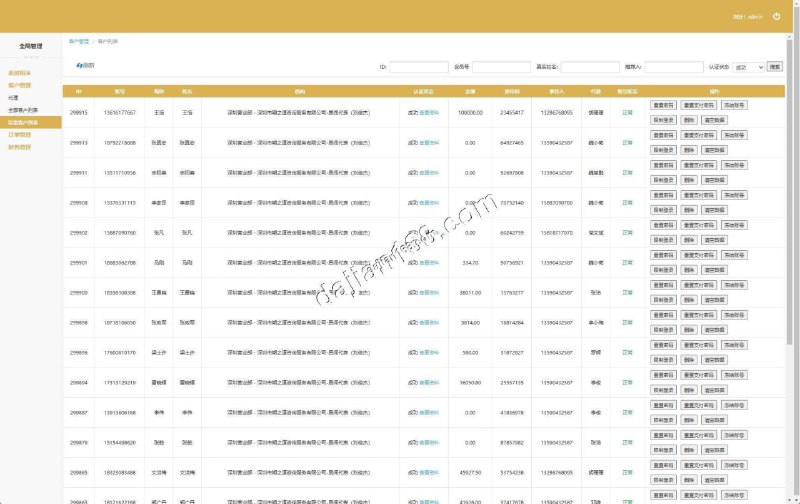Select 全部客户列表 in sidebar
Image resolution: width=800 pixels, height=504 pixels.
[x=24, y=110]
